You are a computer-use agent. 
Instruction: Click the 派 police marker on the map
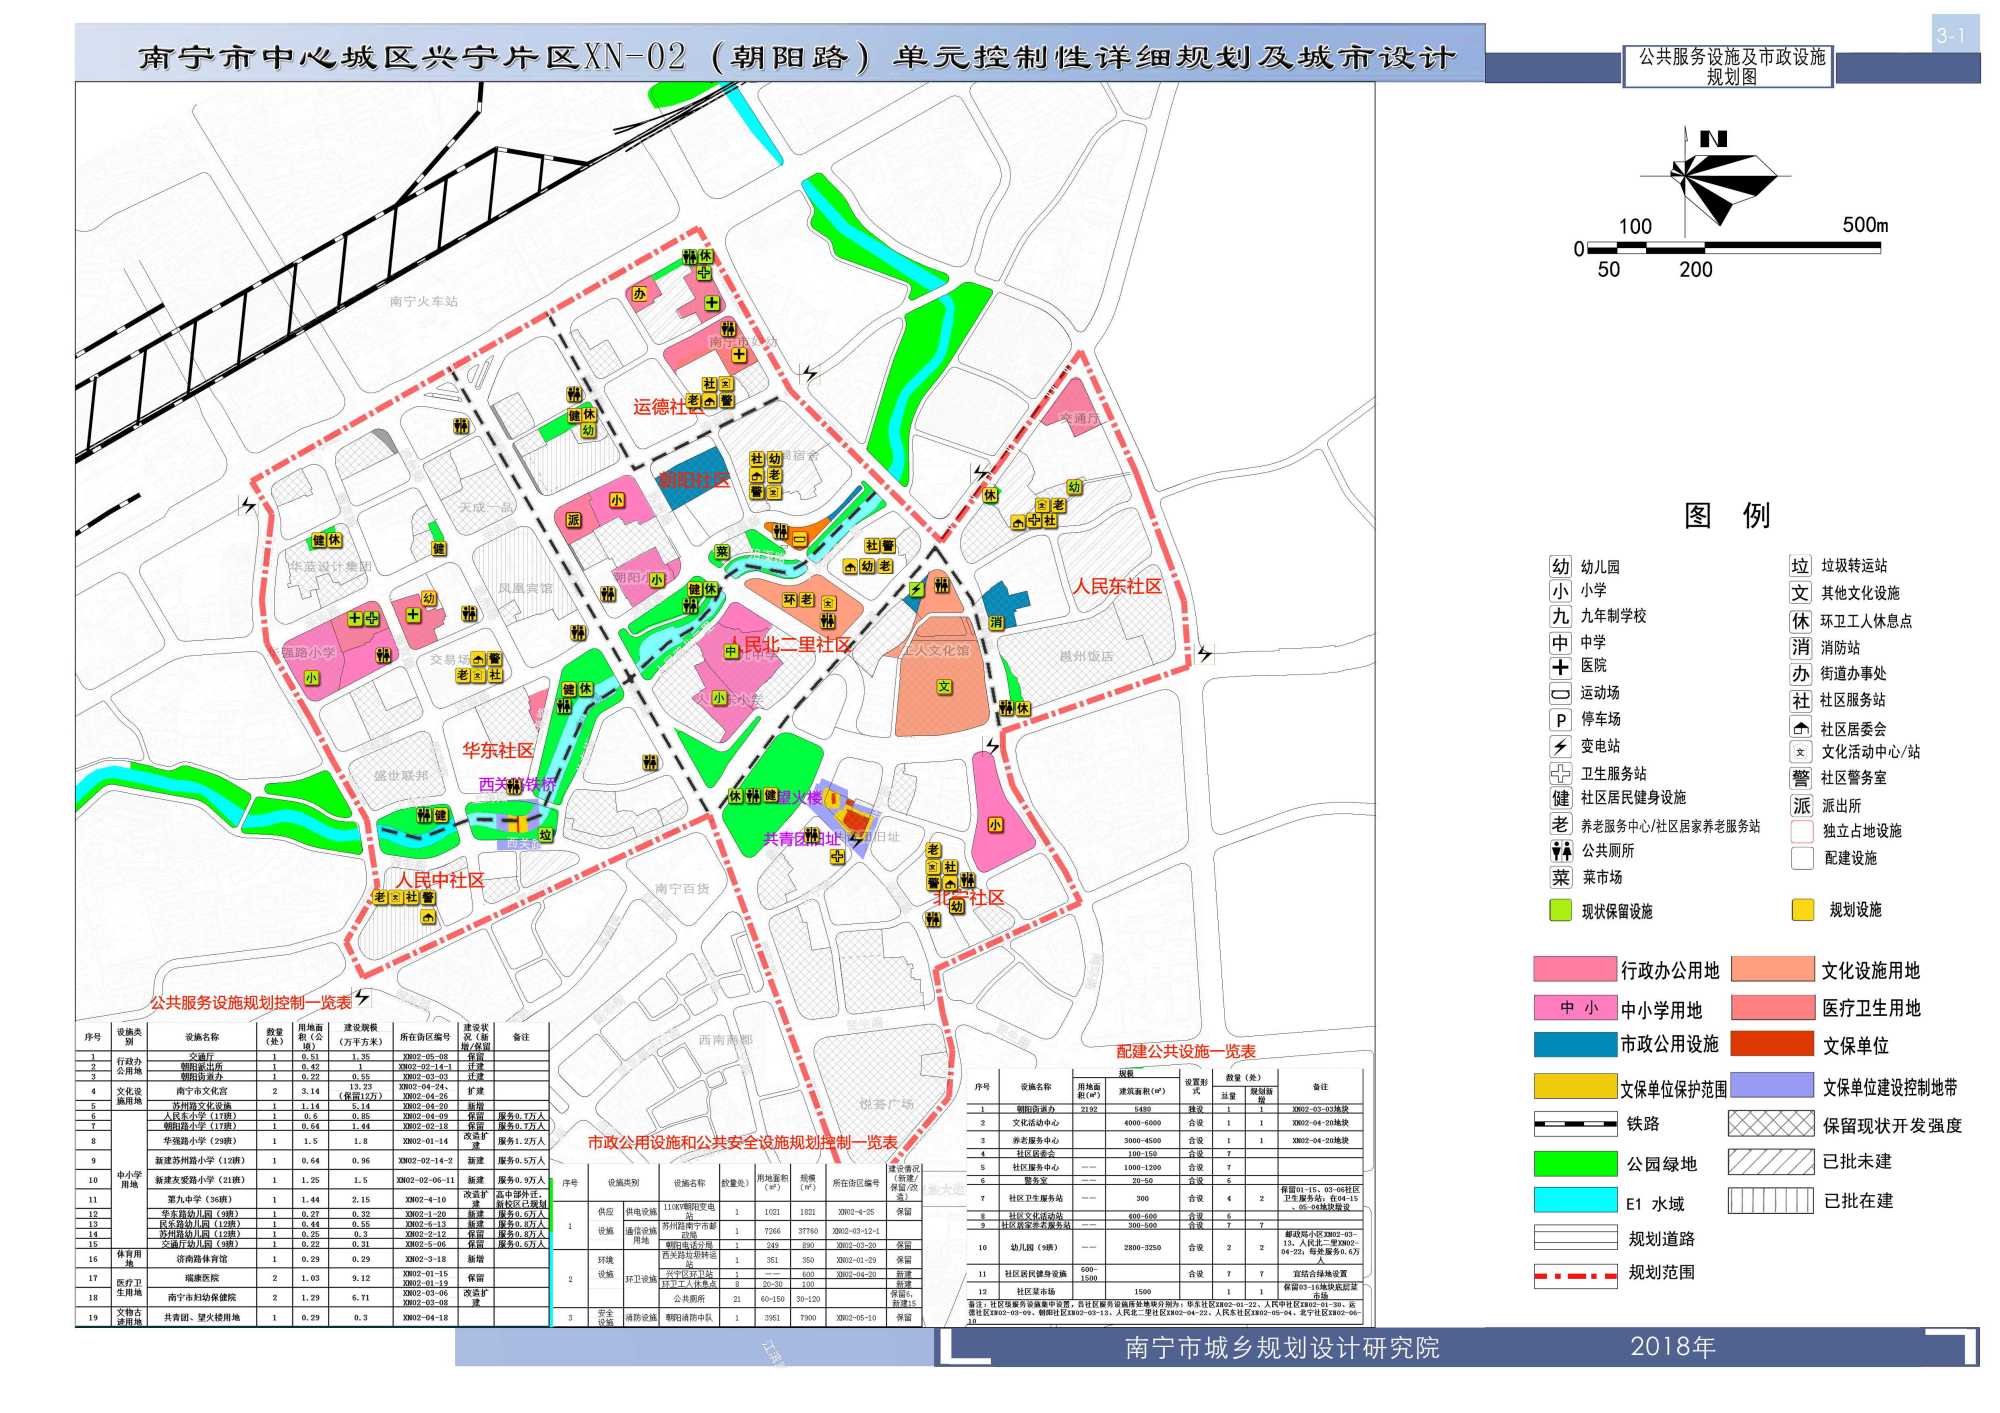(574, 520)
